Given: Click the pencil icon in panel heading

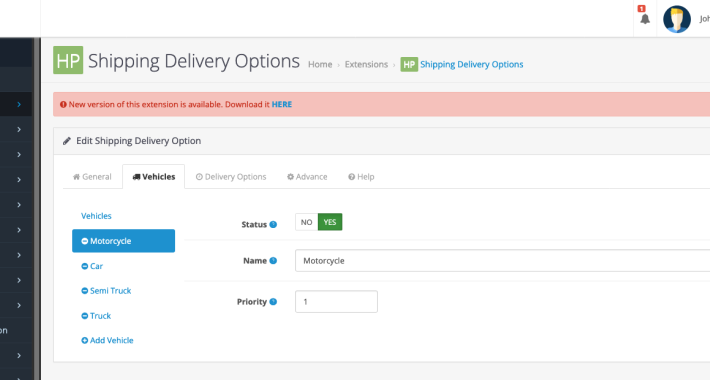Looking at the screenshot, I should pos(67,141).
